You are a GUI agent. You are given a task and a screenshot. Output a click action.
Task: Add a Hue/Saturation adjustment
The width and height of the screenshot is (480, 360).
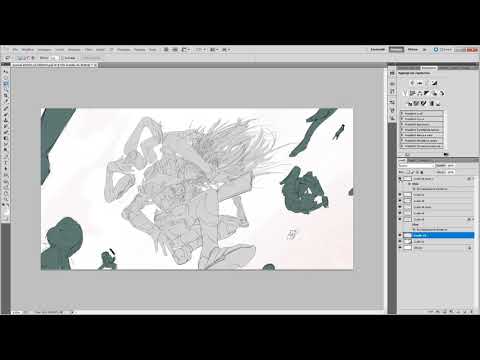tap(412, 93)
